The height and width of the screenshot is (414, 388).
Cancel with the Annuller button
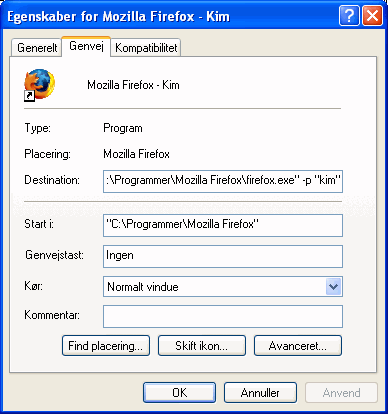click(260, 393)
